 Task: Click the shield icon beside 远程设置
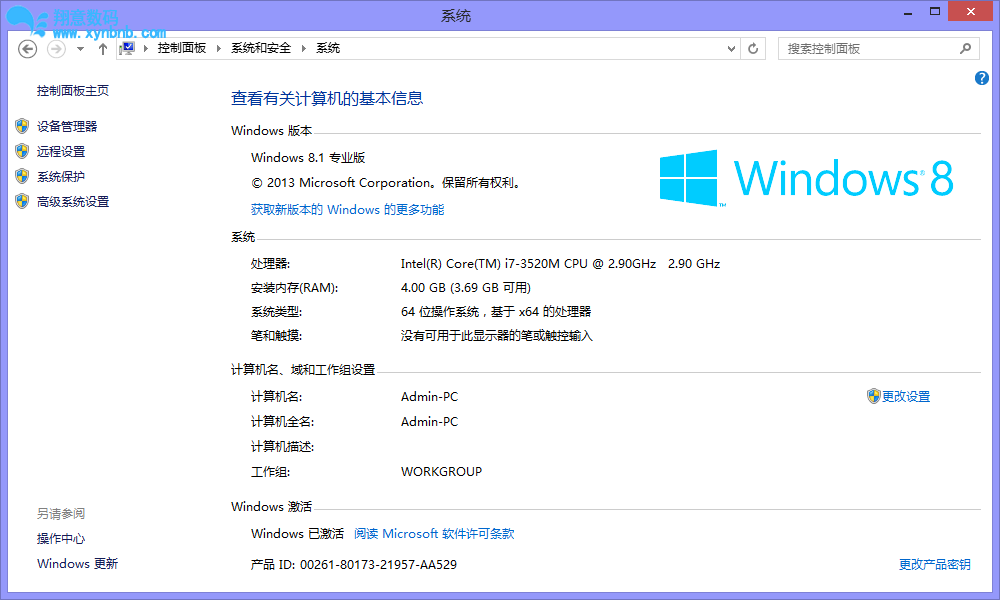coord(22,151)
